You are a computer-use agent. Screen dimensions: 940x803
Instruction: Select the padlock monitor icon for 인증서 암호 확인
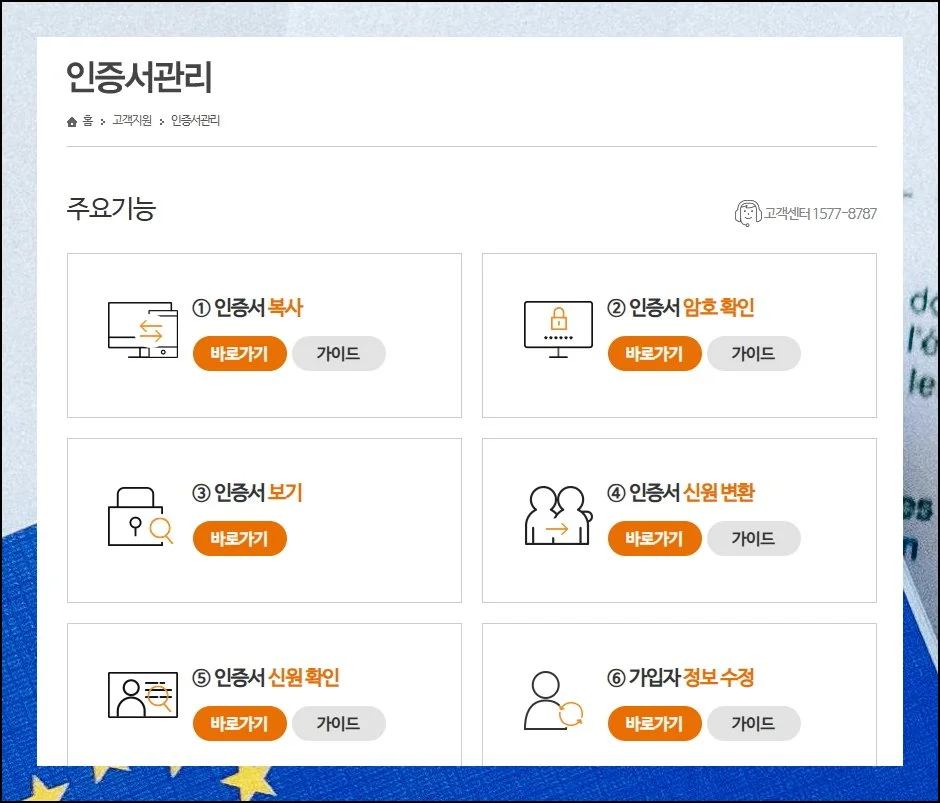click(556, 327)
